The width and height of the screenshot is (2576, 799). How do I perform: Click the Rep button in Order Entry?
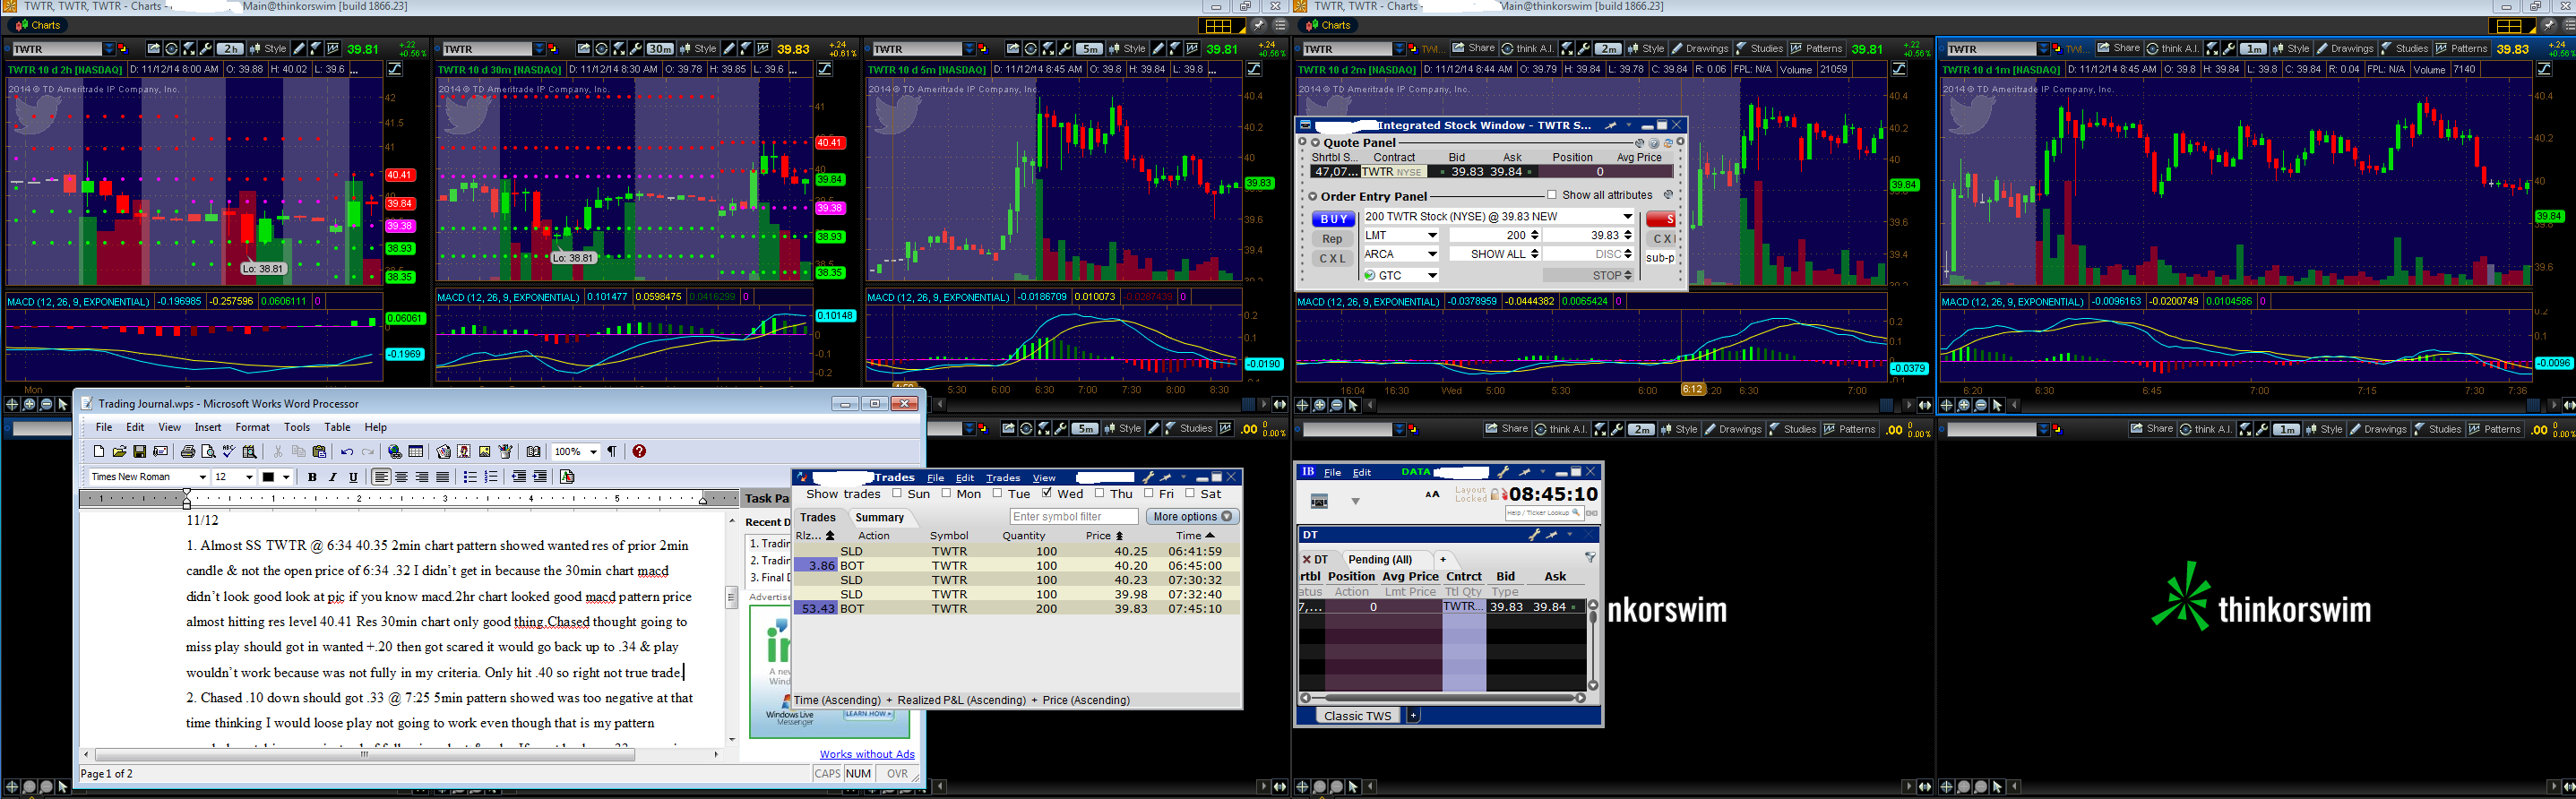point(1332,239)
